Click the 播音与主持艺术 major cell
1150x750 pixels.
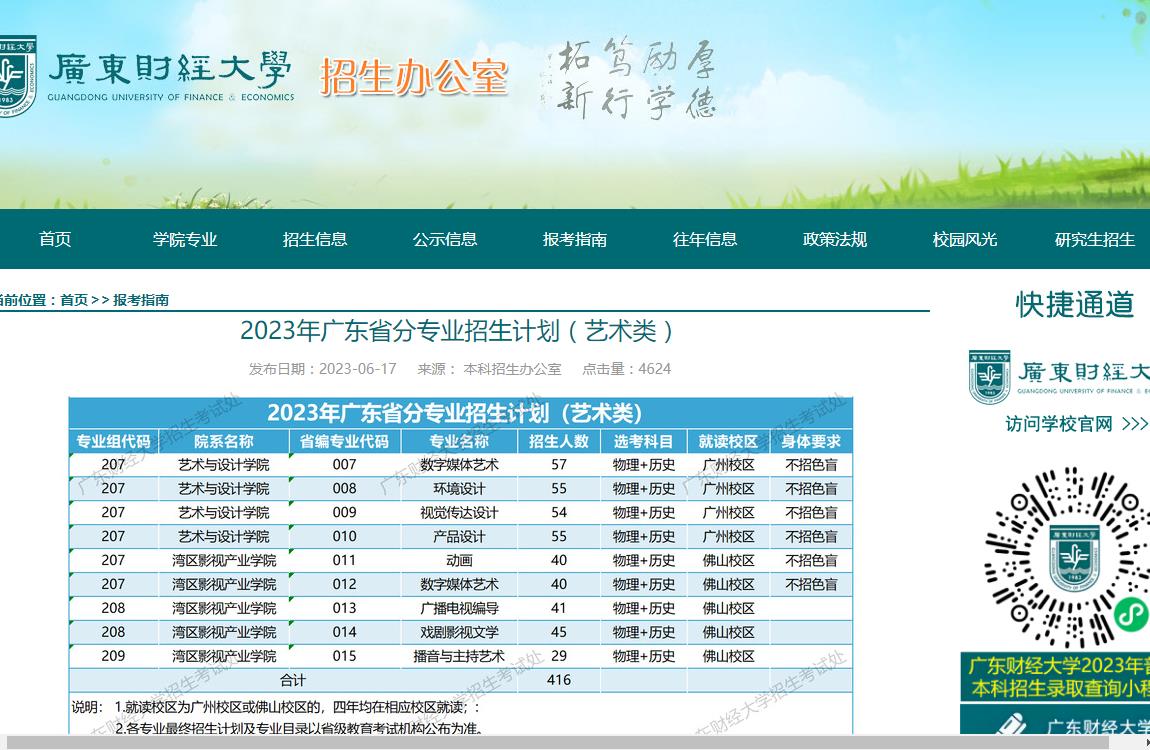click(458, 656)
